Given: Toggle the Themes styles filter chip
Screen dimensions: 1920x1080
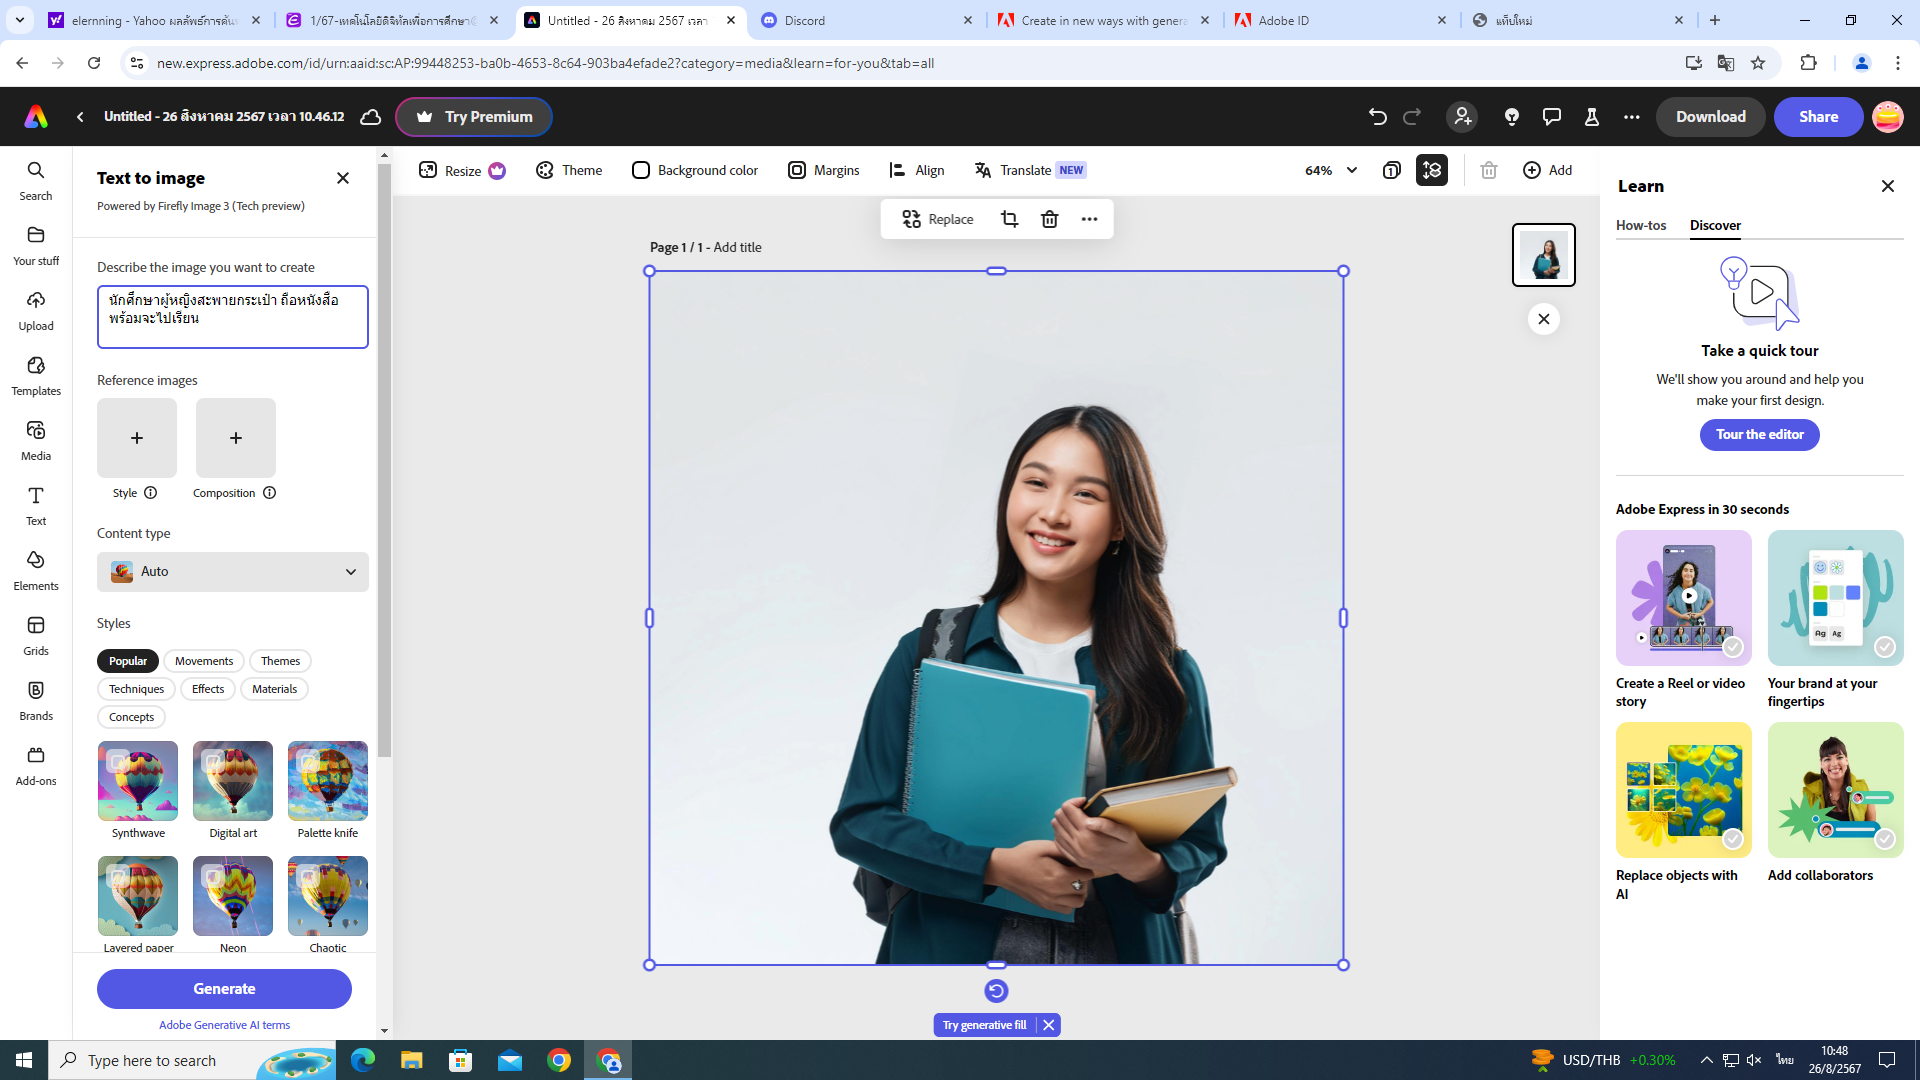Looking at the screenshot, I should click(x=280, y=661).
